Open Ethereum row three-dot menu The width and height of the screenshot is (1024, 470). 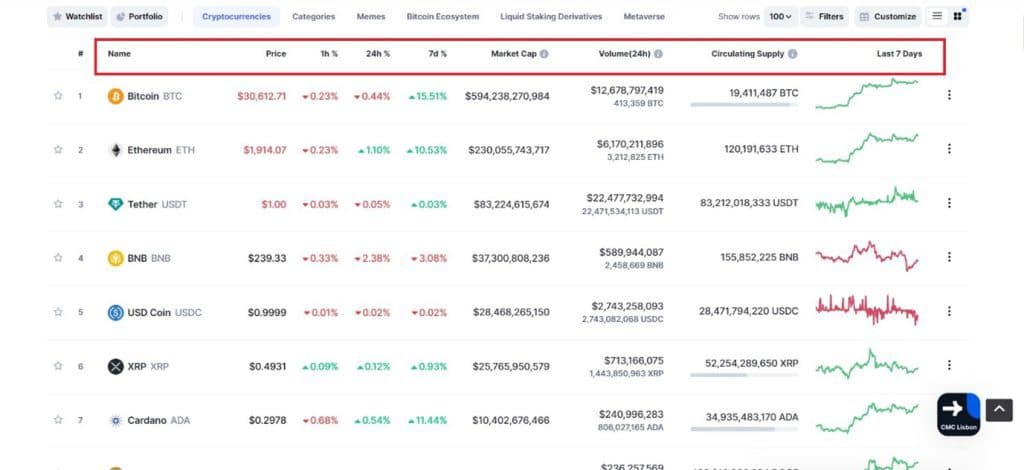[949, 149]
